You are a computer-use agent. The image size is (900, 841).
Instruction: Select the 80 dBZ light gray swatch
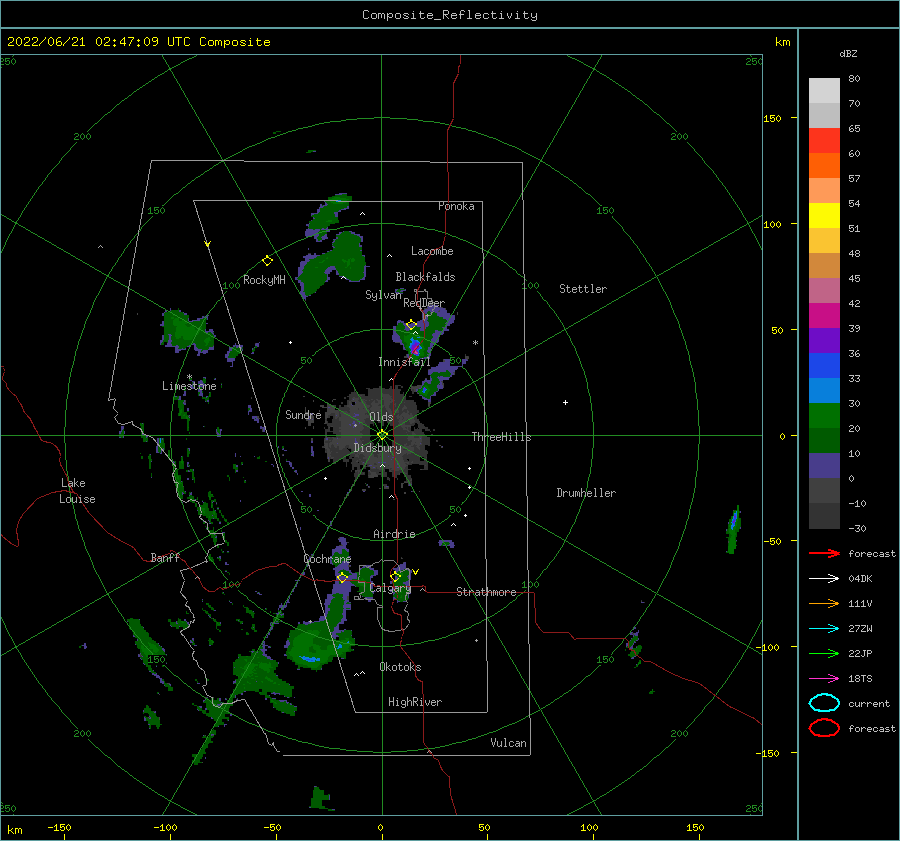(x=824, y=90)
